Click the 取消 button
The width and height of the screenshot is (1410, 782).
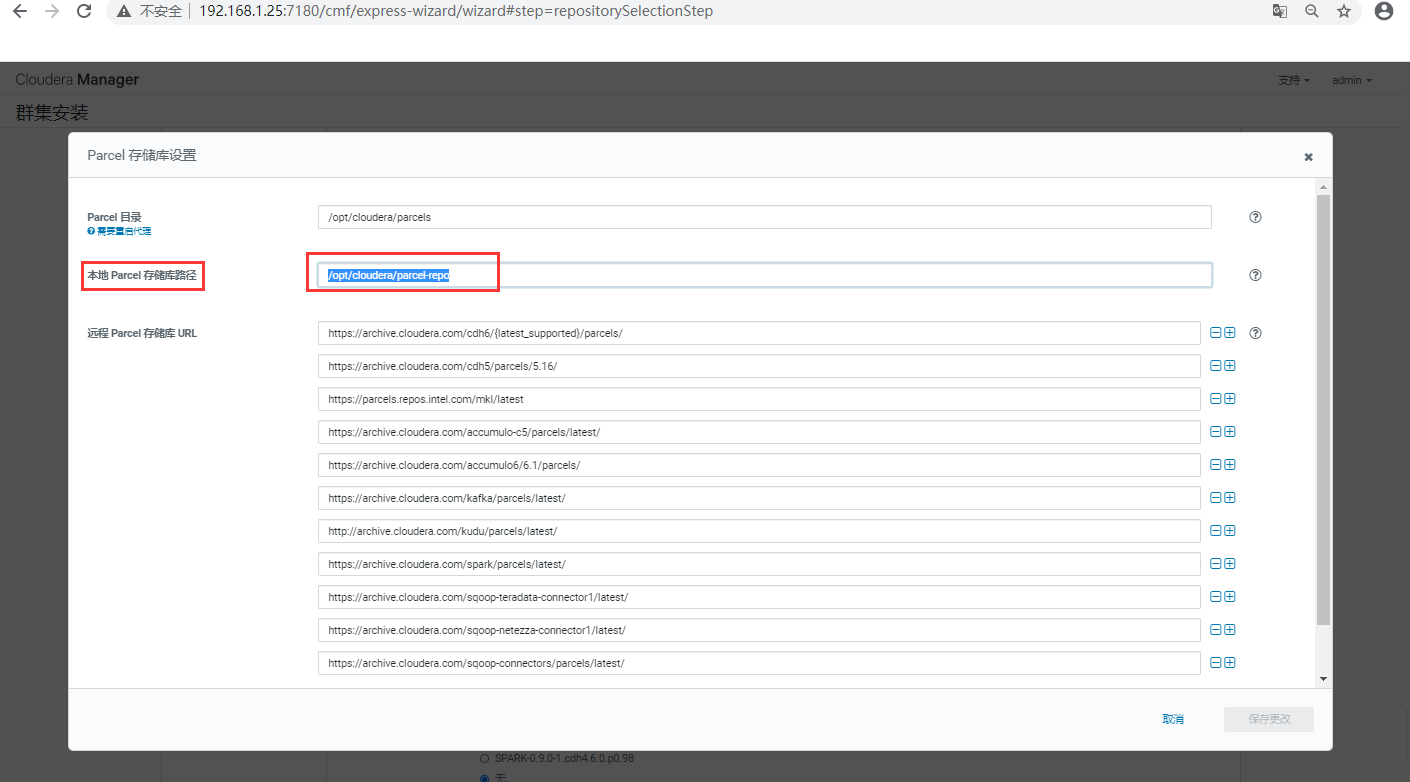pyautogui.click(x=1173, y=719)
